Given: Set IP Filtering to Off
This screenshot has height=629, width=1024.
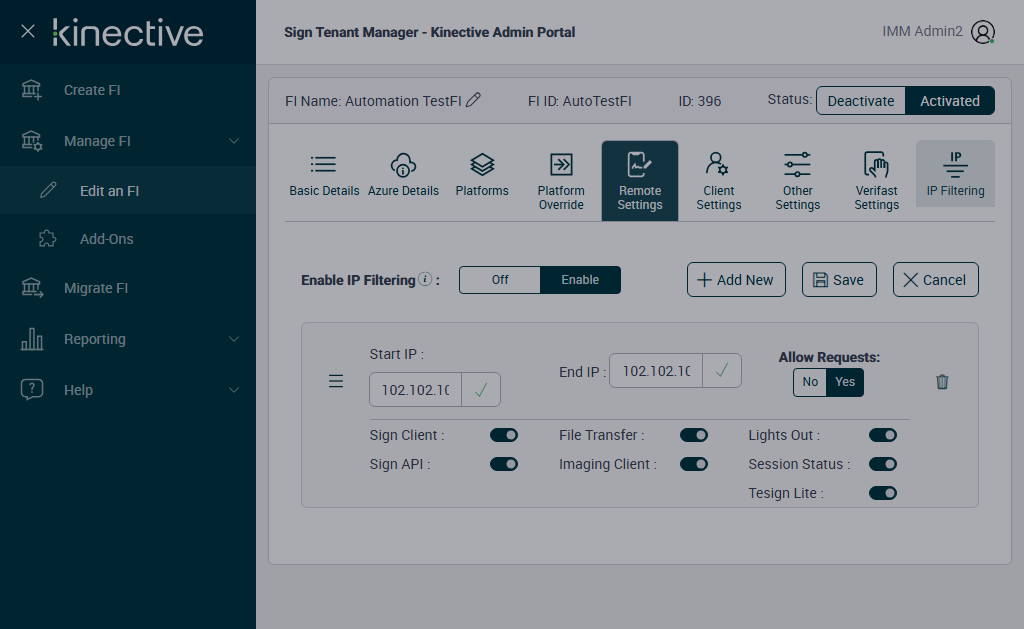Looking at the screenshot, I should (x=500, y=280).
